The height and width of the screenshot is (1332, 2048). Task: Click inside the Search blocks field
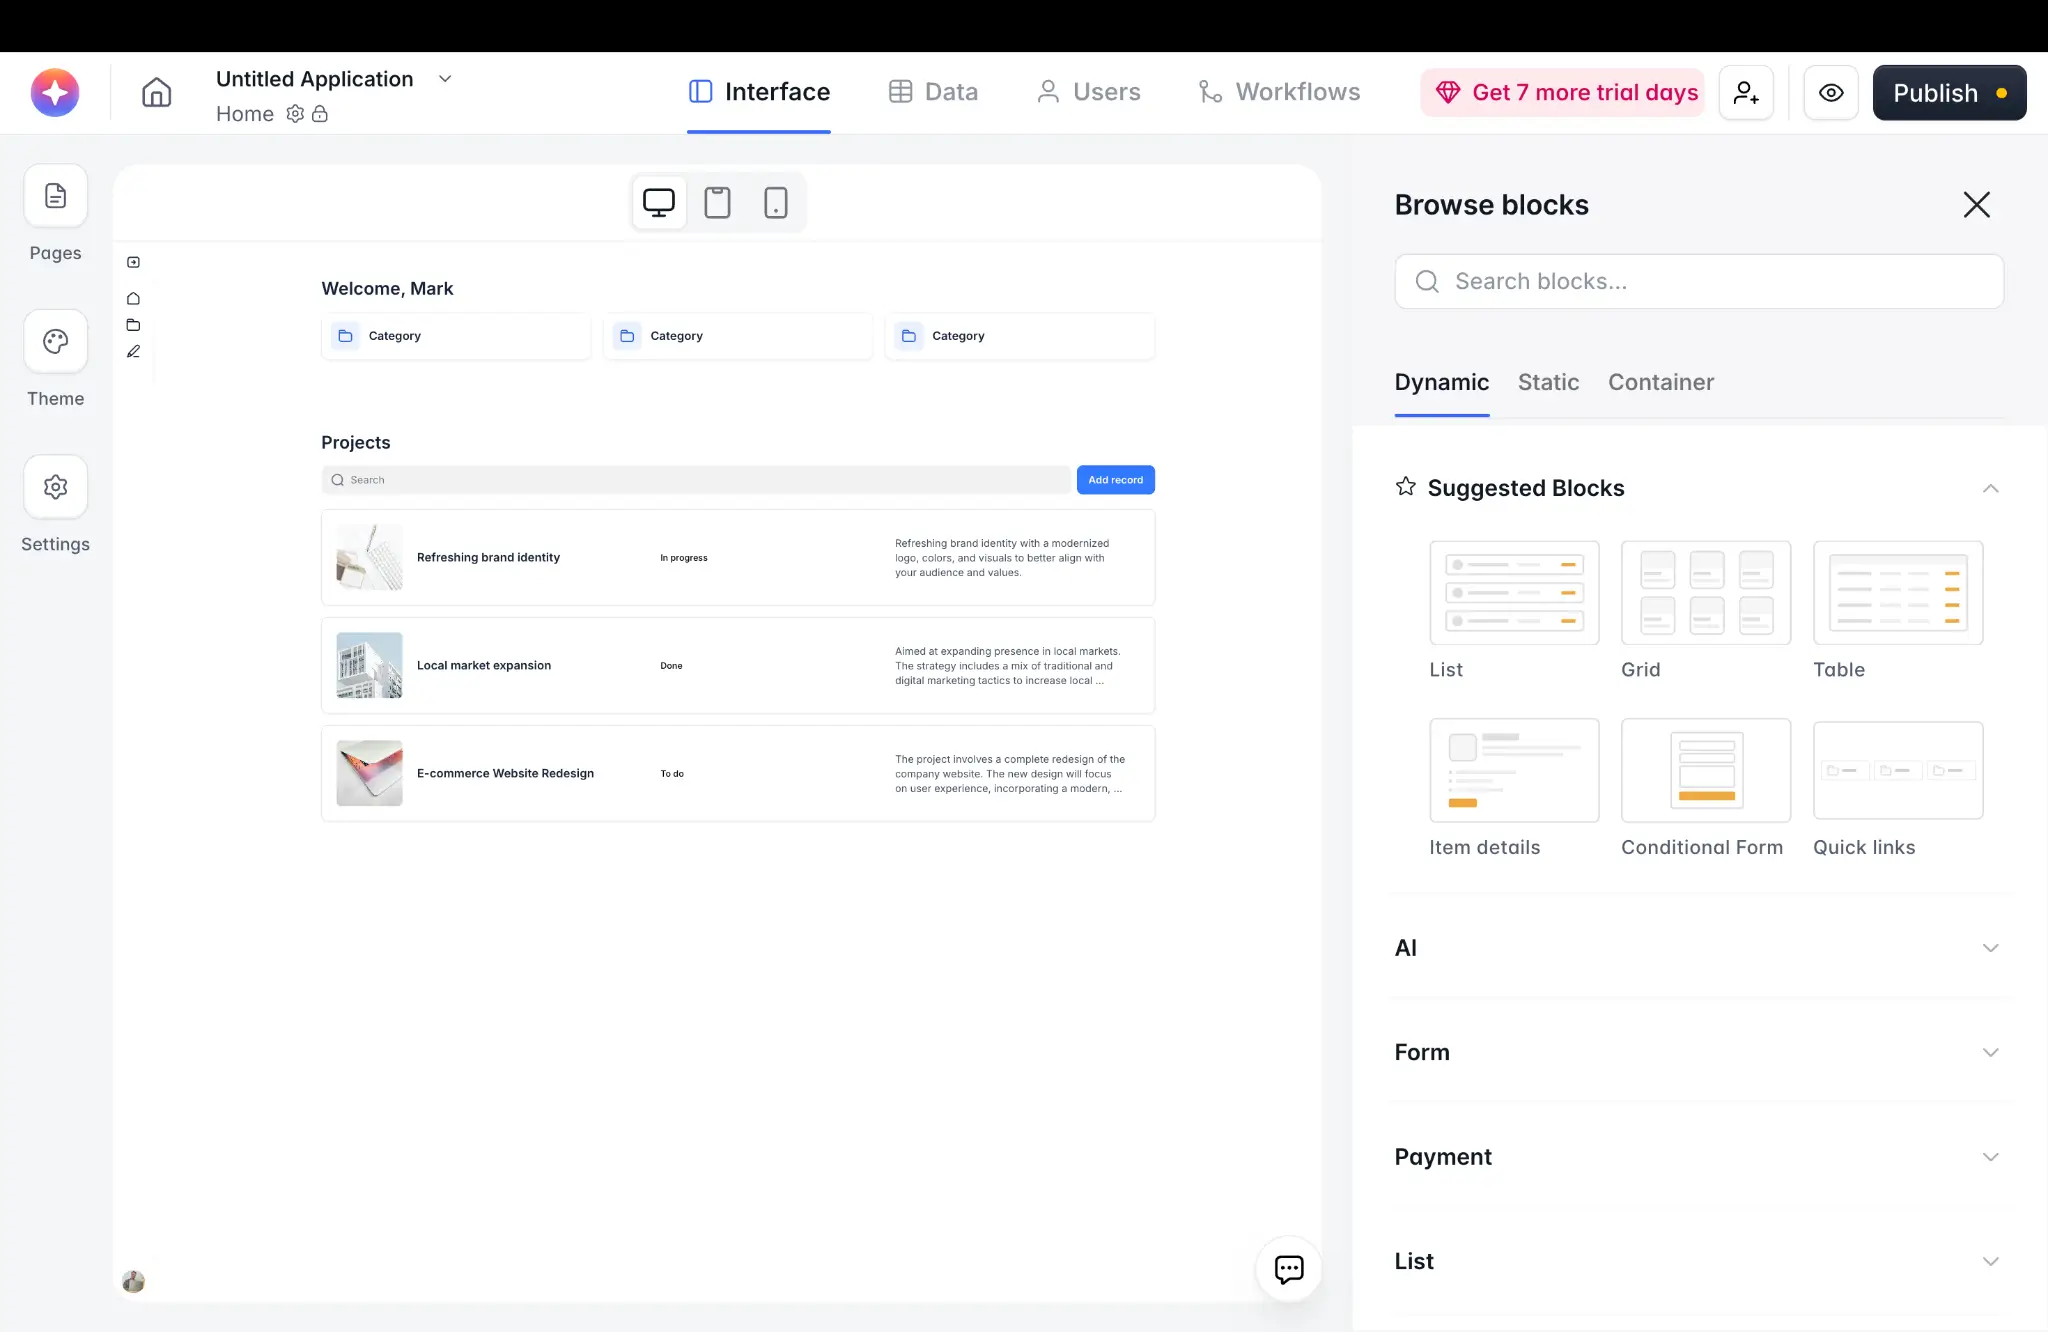tap(1698, 281)
